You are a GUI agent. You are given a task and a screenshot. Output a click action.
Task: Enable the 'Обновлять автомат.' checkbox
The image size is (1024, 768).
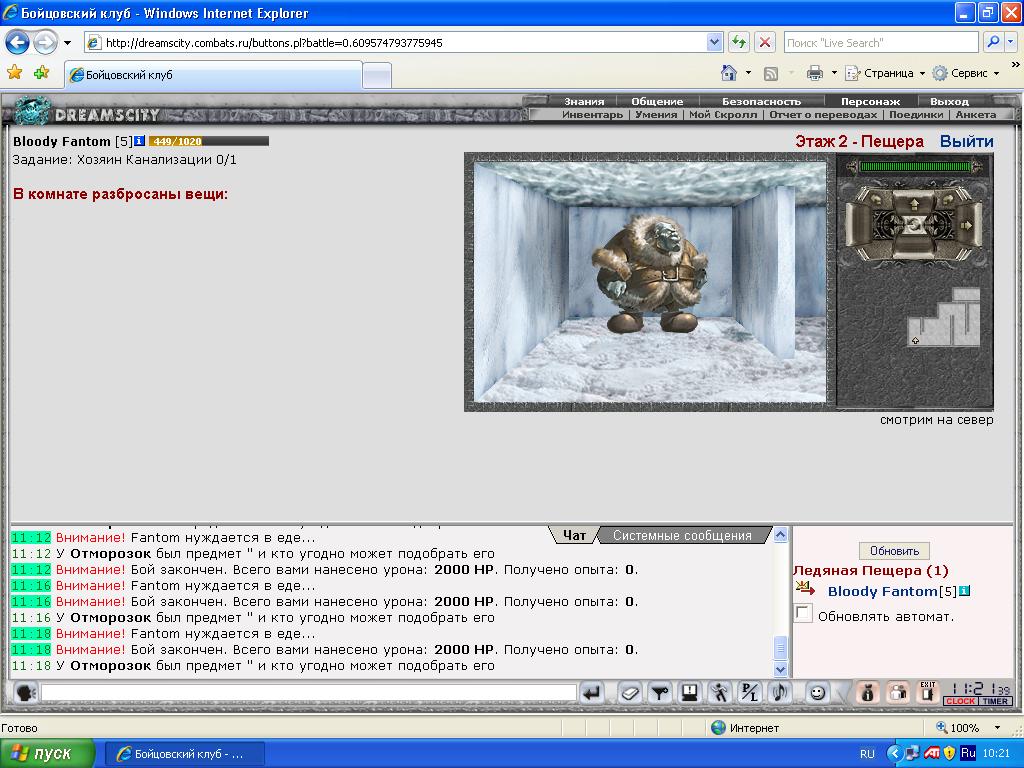pyautogui.click(x=803, y=613)
